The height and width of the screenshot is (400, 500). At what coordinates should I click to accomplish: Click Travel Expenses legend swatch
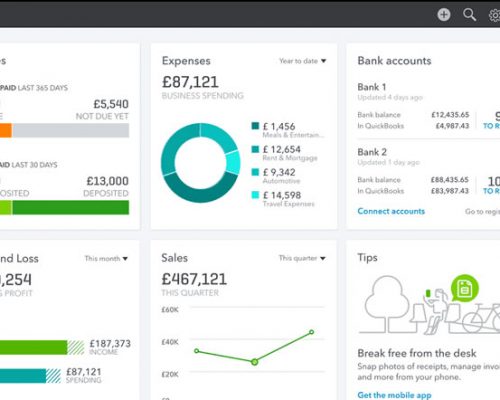click(255, 195)
